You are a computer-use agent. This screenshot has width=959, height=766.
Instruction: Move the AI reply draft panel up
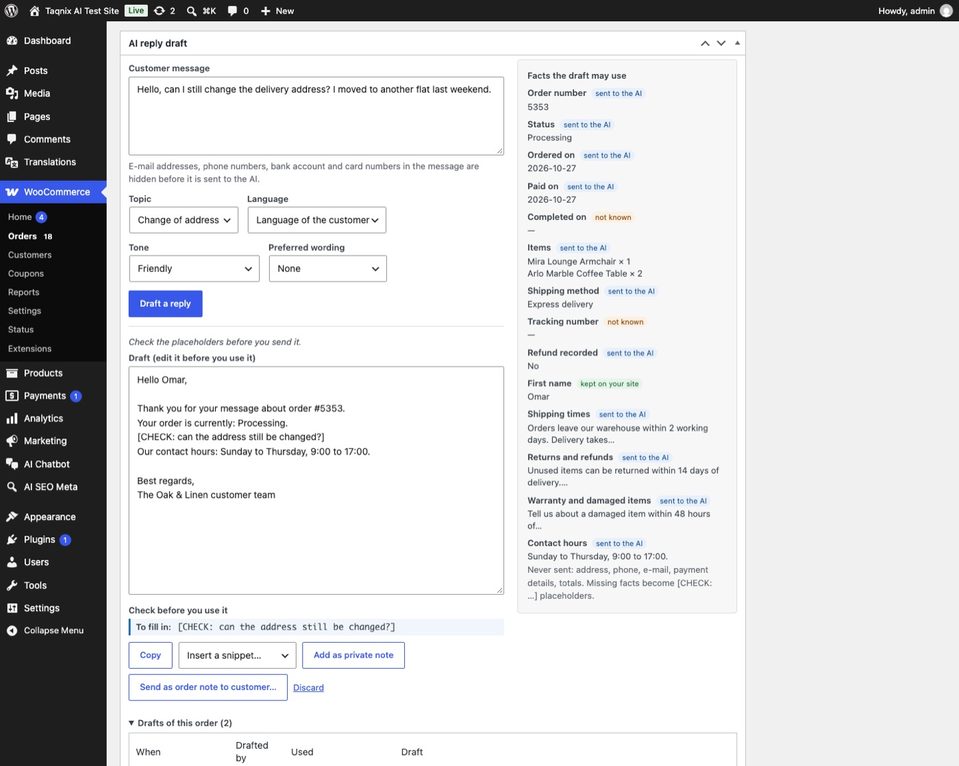705,43
